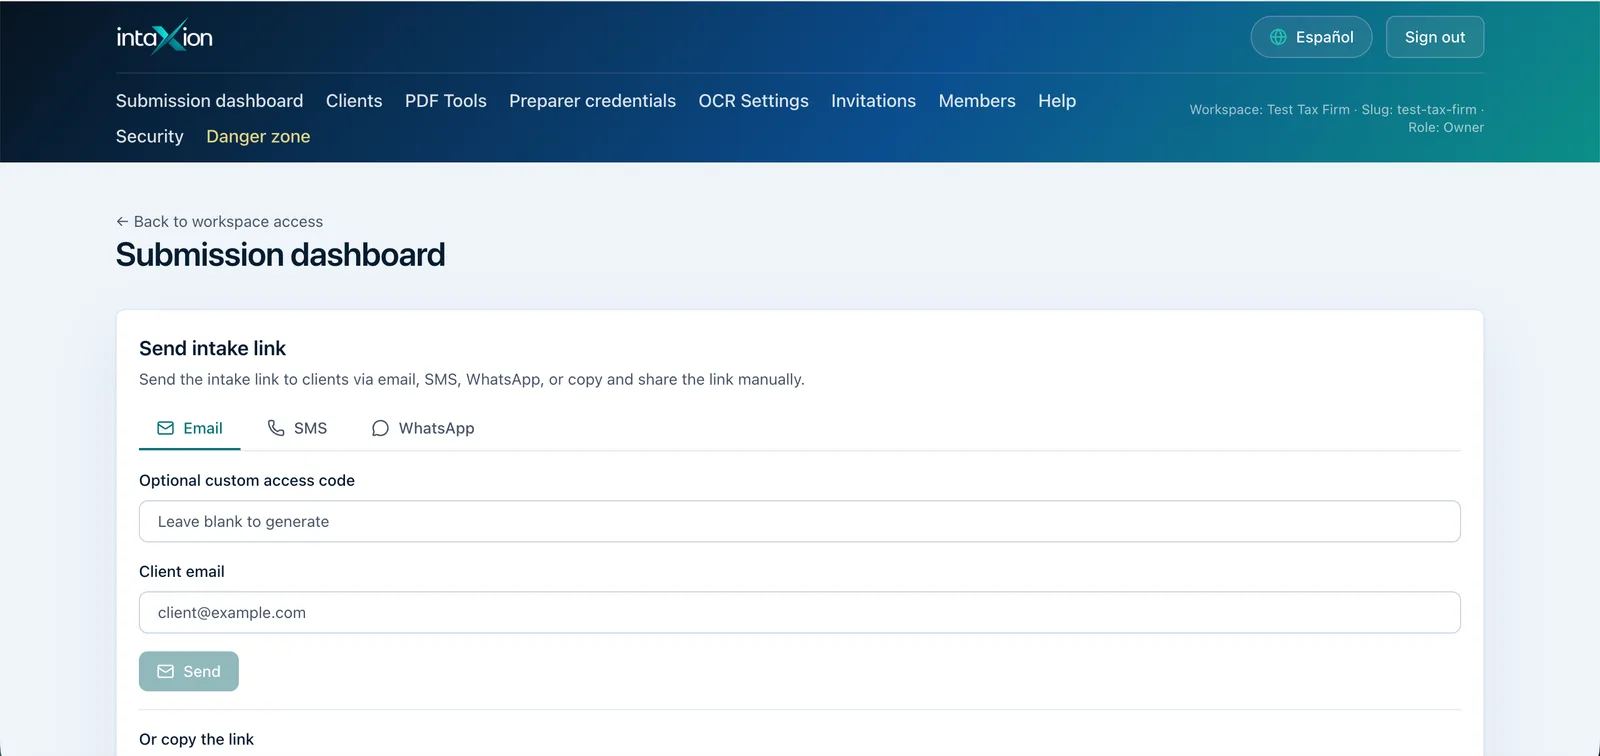1600x756 pixels.
Task: Click the Client email label
Action: click(182, 571)
